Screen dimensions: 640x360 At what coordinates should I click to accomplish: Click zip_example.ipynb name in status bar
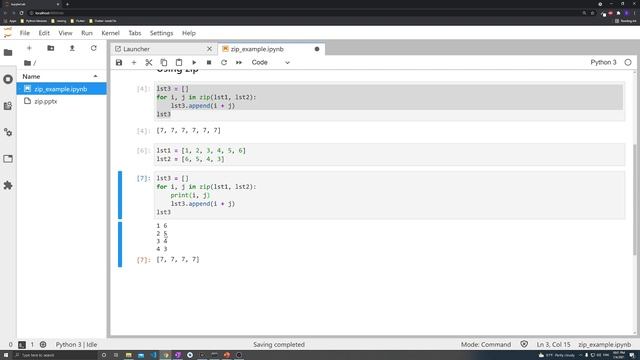point(604,344)
